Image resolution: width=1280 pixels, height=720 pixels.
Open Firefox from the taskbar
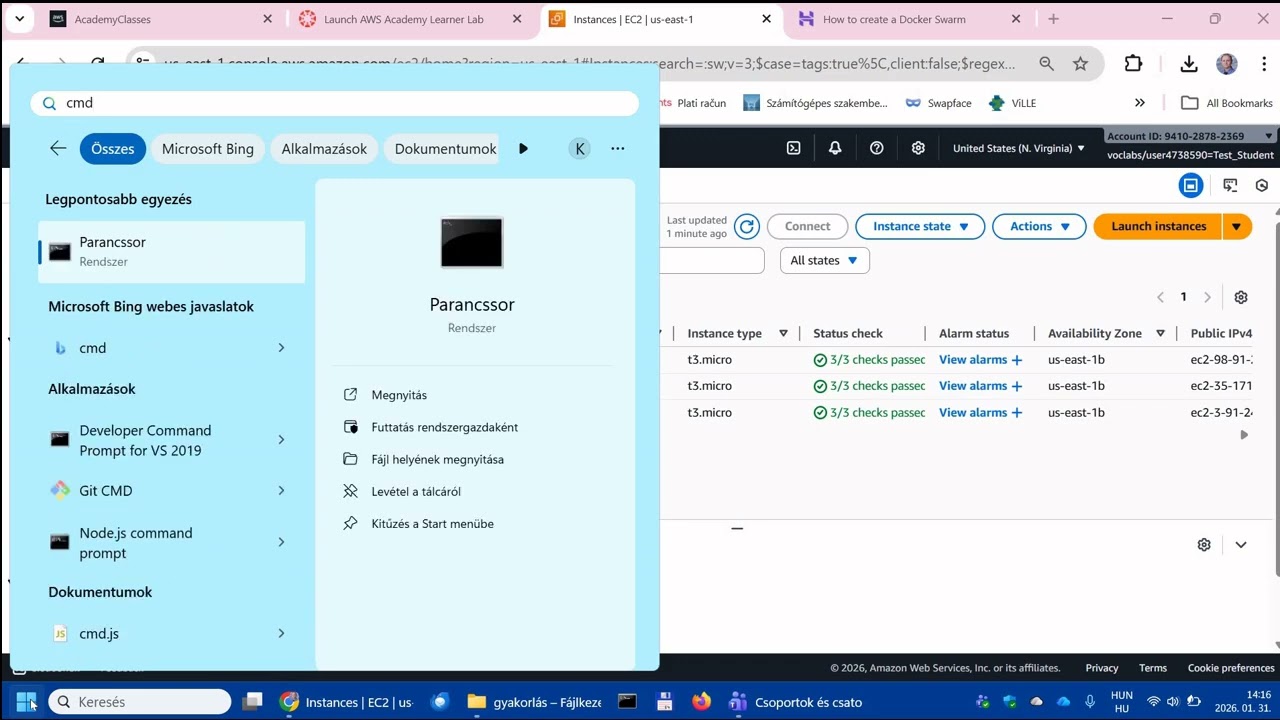tap(702, 702)
